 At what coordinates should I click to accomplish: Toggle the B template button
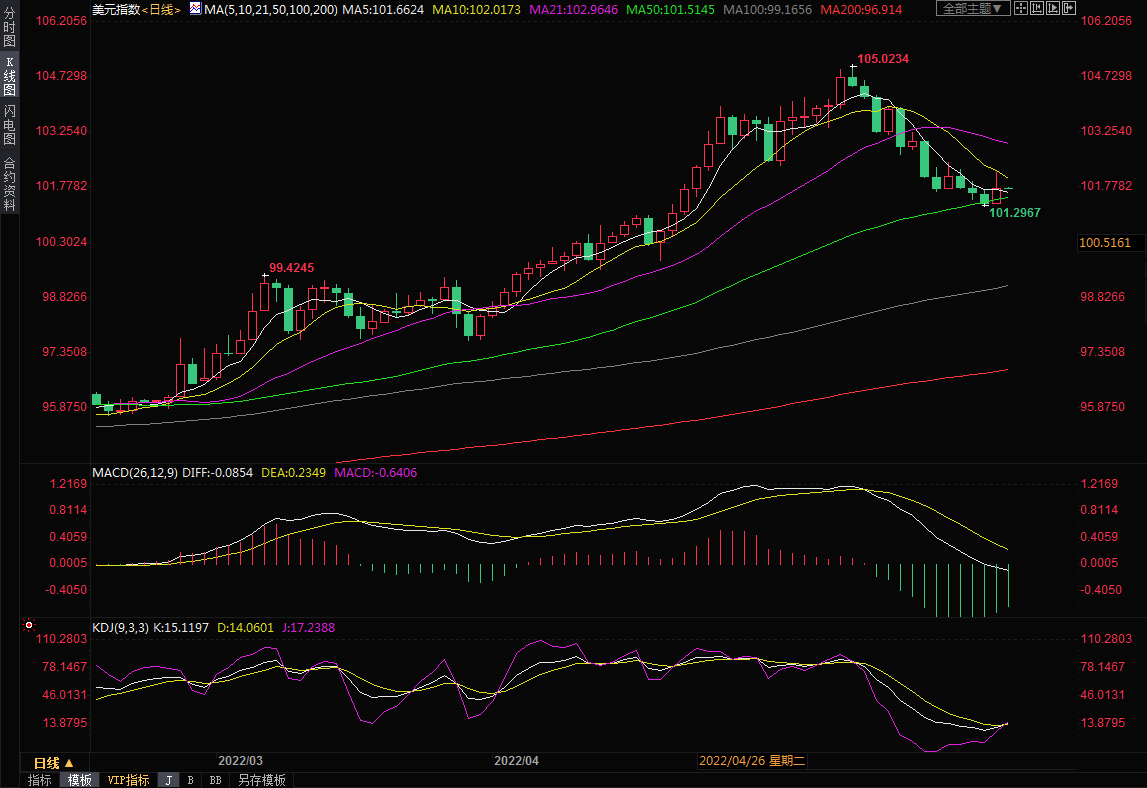pos(190,780)
